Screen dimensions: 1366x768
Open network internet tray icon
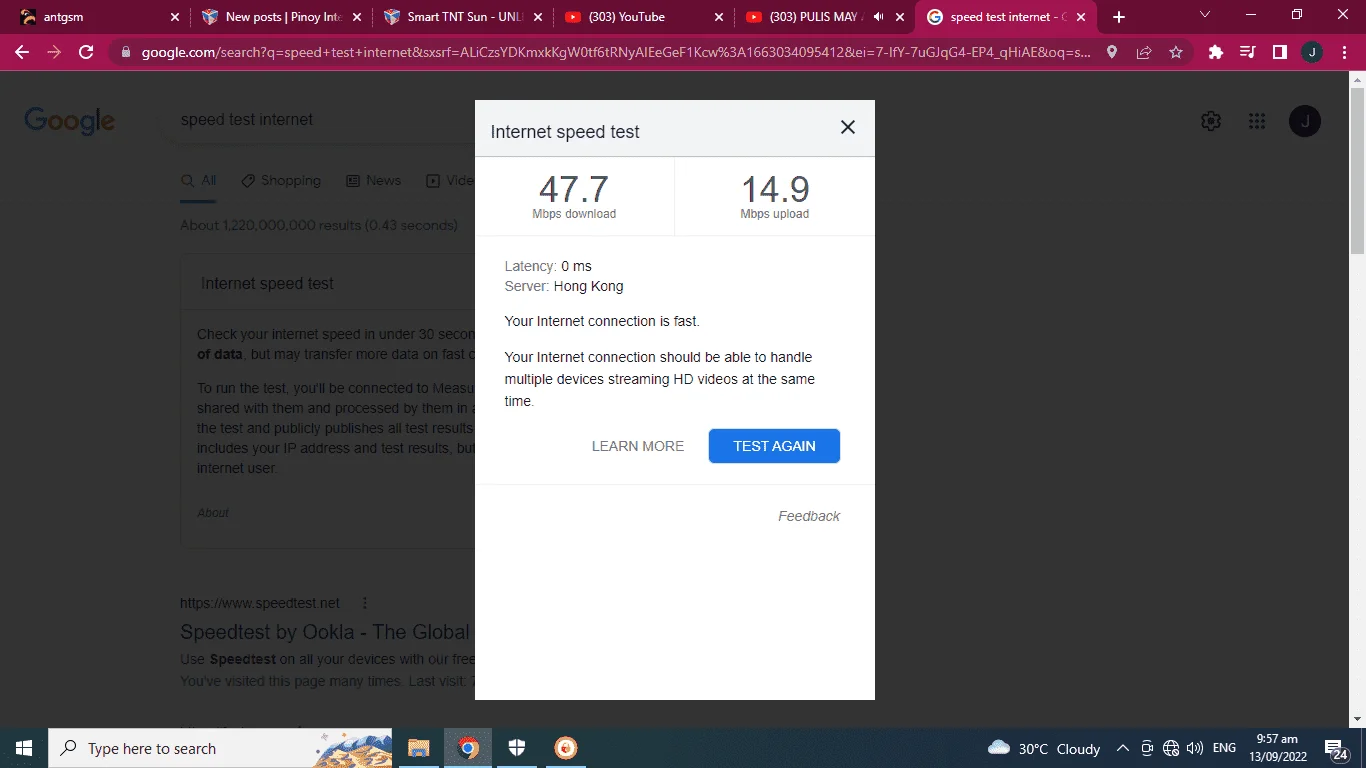tap(1171, 748)
